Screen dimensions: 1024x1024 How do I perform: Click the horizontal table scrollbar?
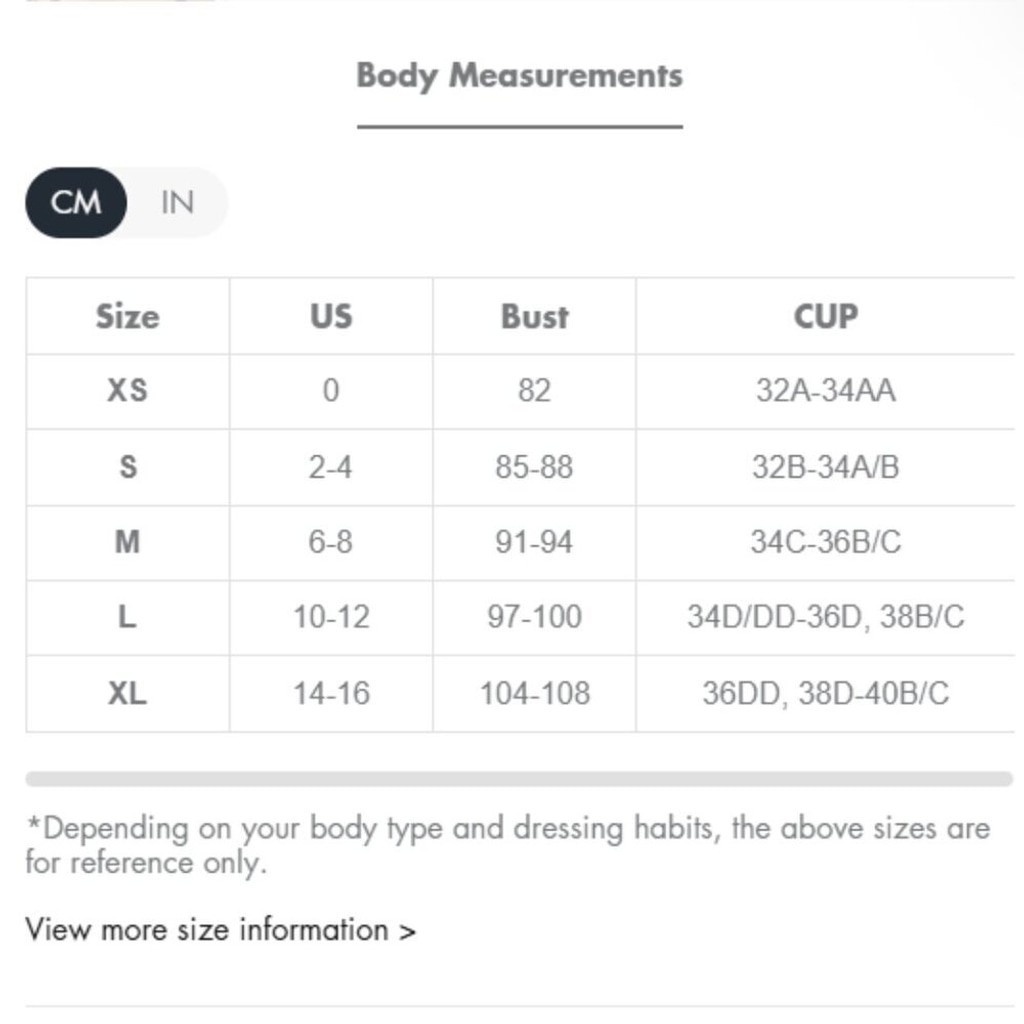519,778
